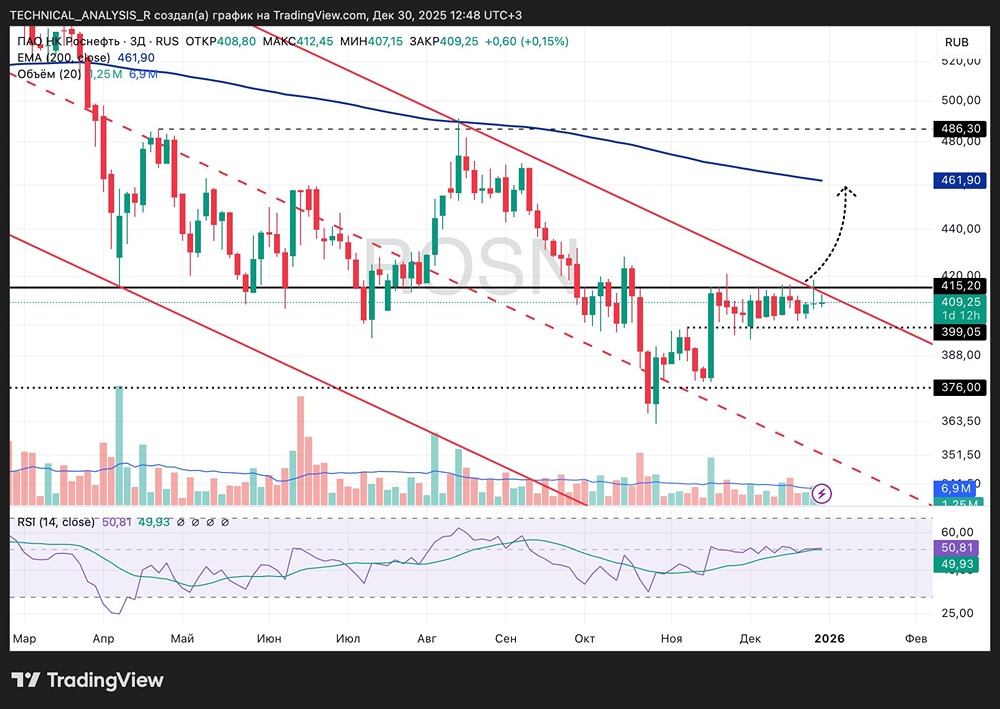Click the Авг label on time axis

tap(427, 638)
